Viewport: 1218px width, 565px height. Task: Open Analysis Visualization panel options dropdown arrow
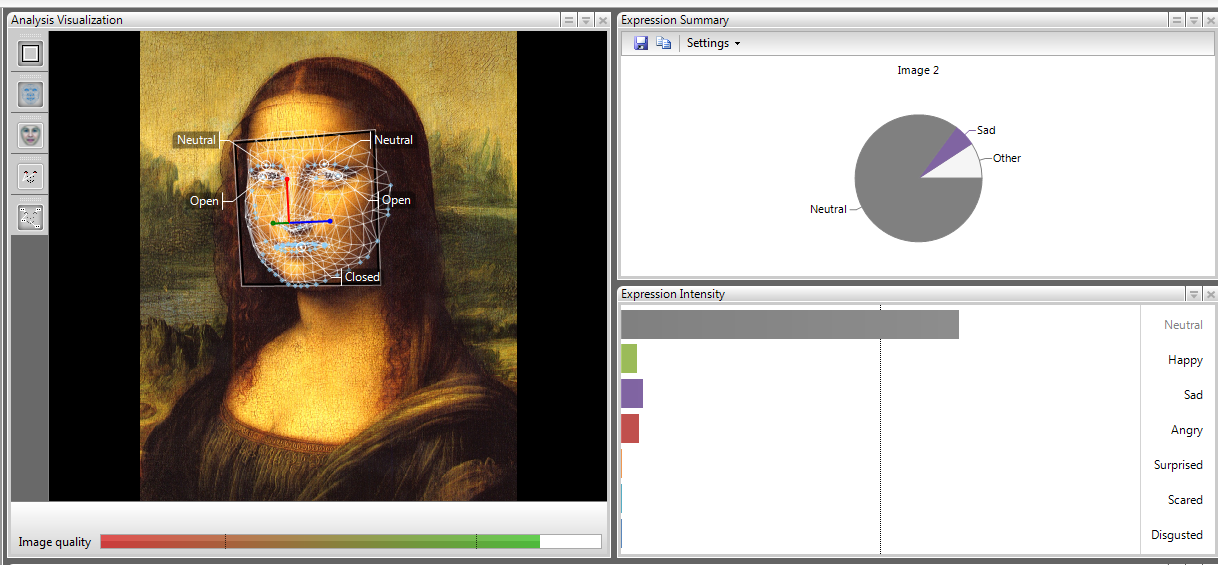pos(586,20)
